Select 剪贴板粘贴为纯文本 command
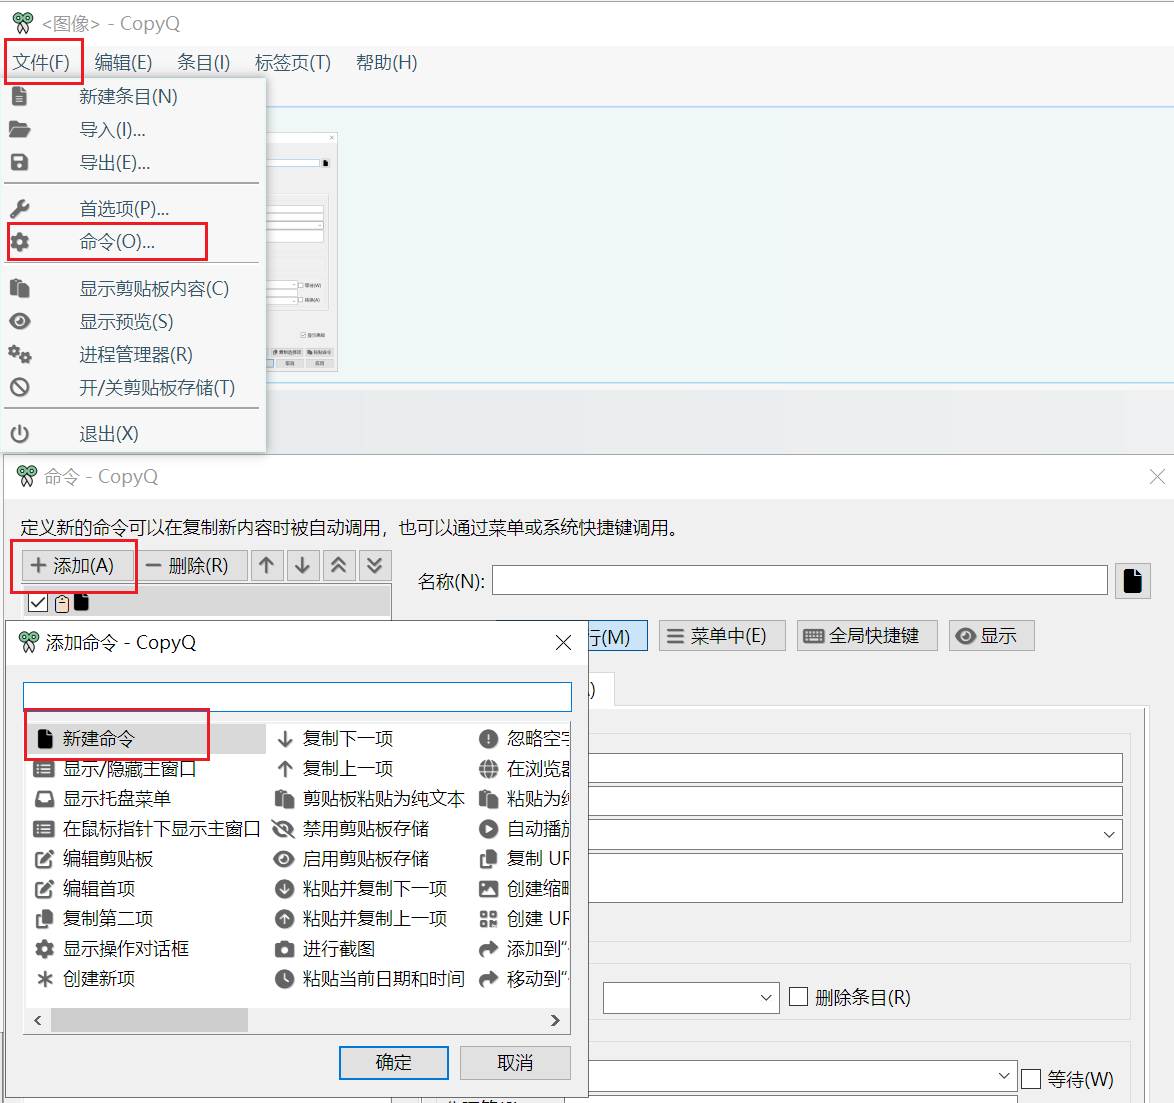The width and height of the screenshot is (1174, 1103). coord(369,798)
